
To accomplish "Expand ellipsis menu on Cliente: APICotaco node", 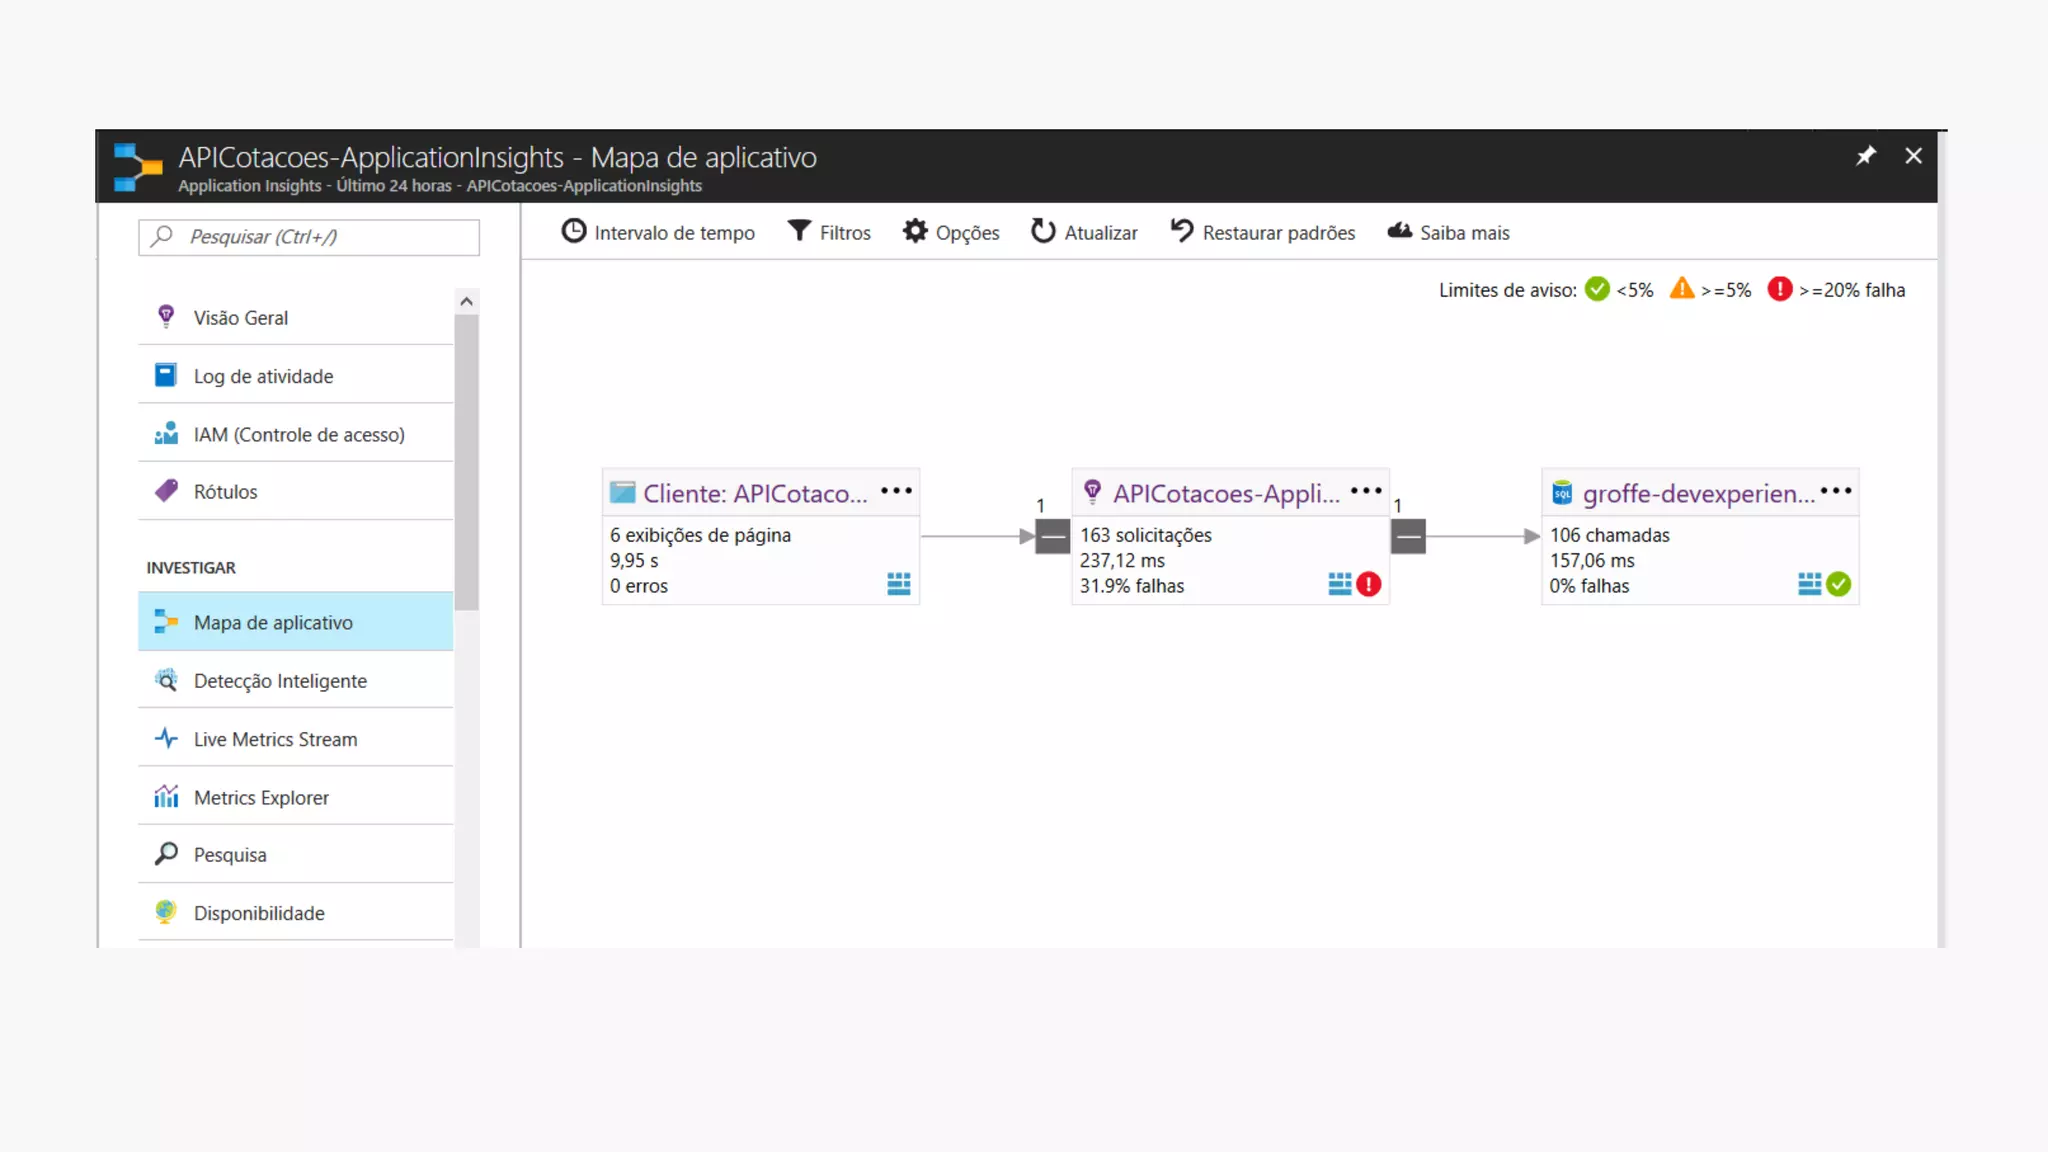I will [896, 491].
